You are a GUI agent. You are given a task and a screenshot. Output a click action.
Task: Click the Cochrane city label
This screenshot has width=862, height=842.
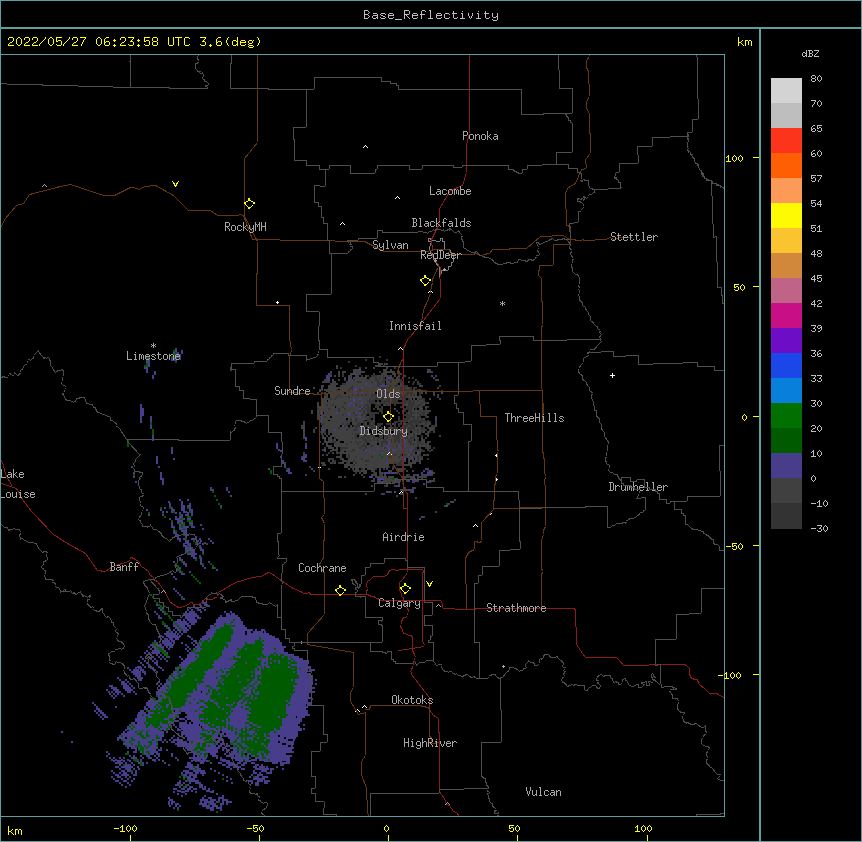(322, 568)
